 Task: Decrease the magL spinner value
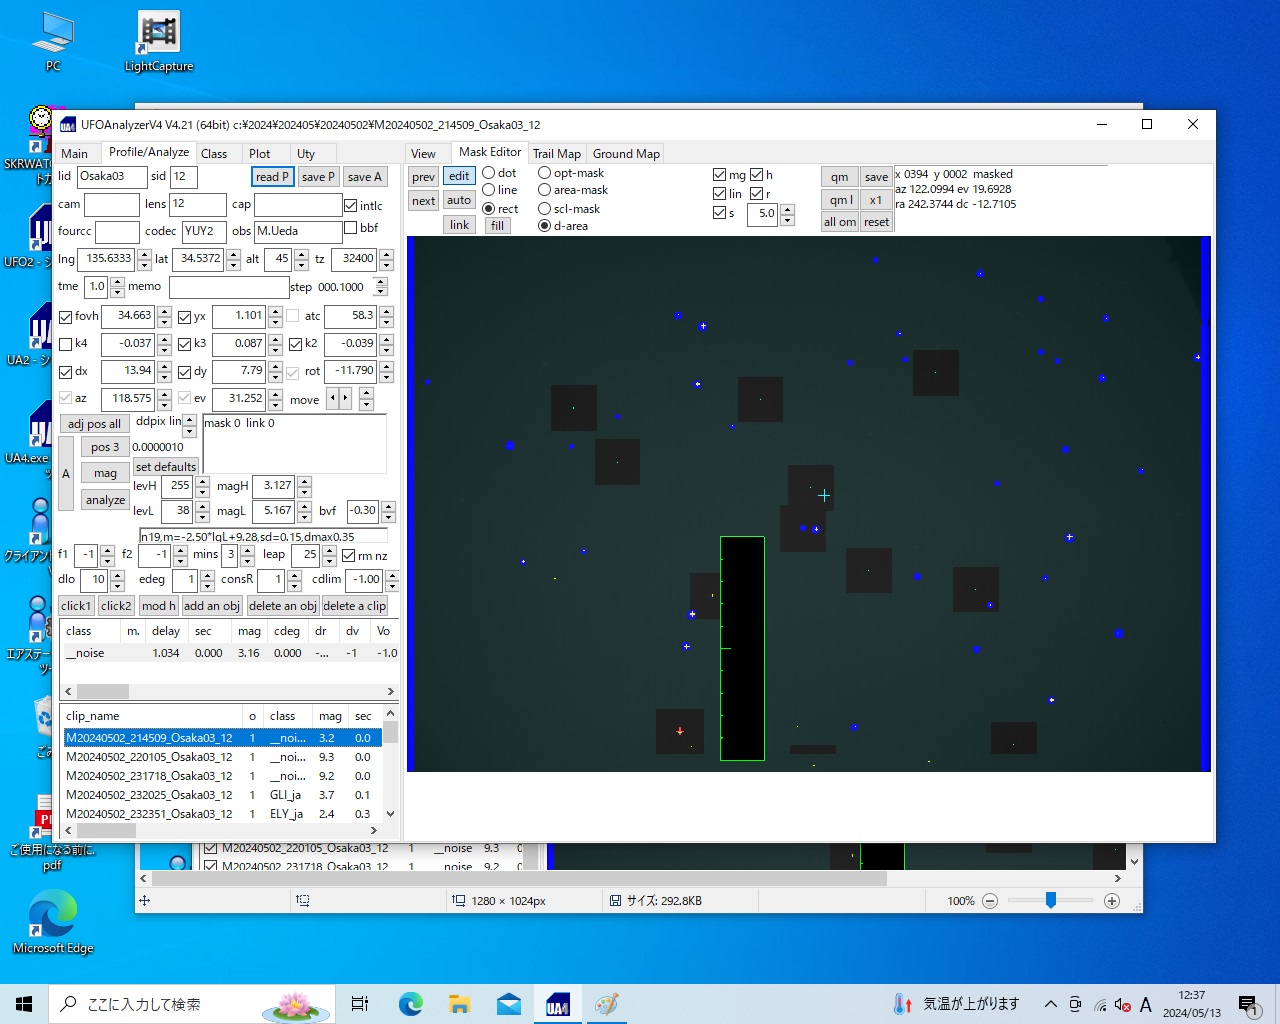pos(305,516)
